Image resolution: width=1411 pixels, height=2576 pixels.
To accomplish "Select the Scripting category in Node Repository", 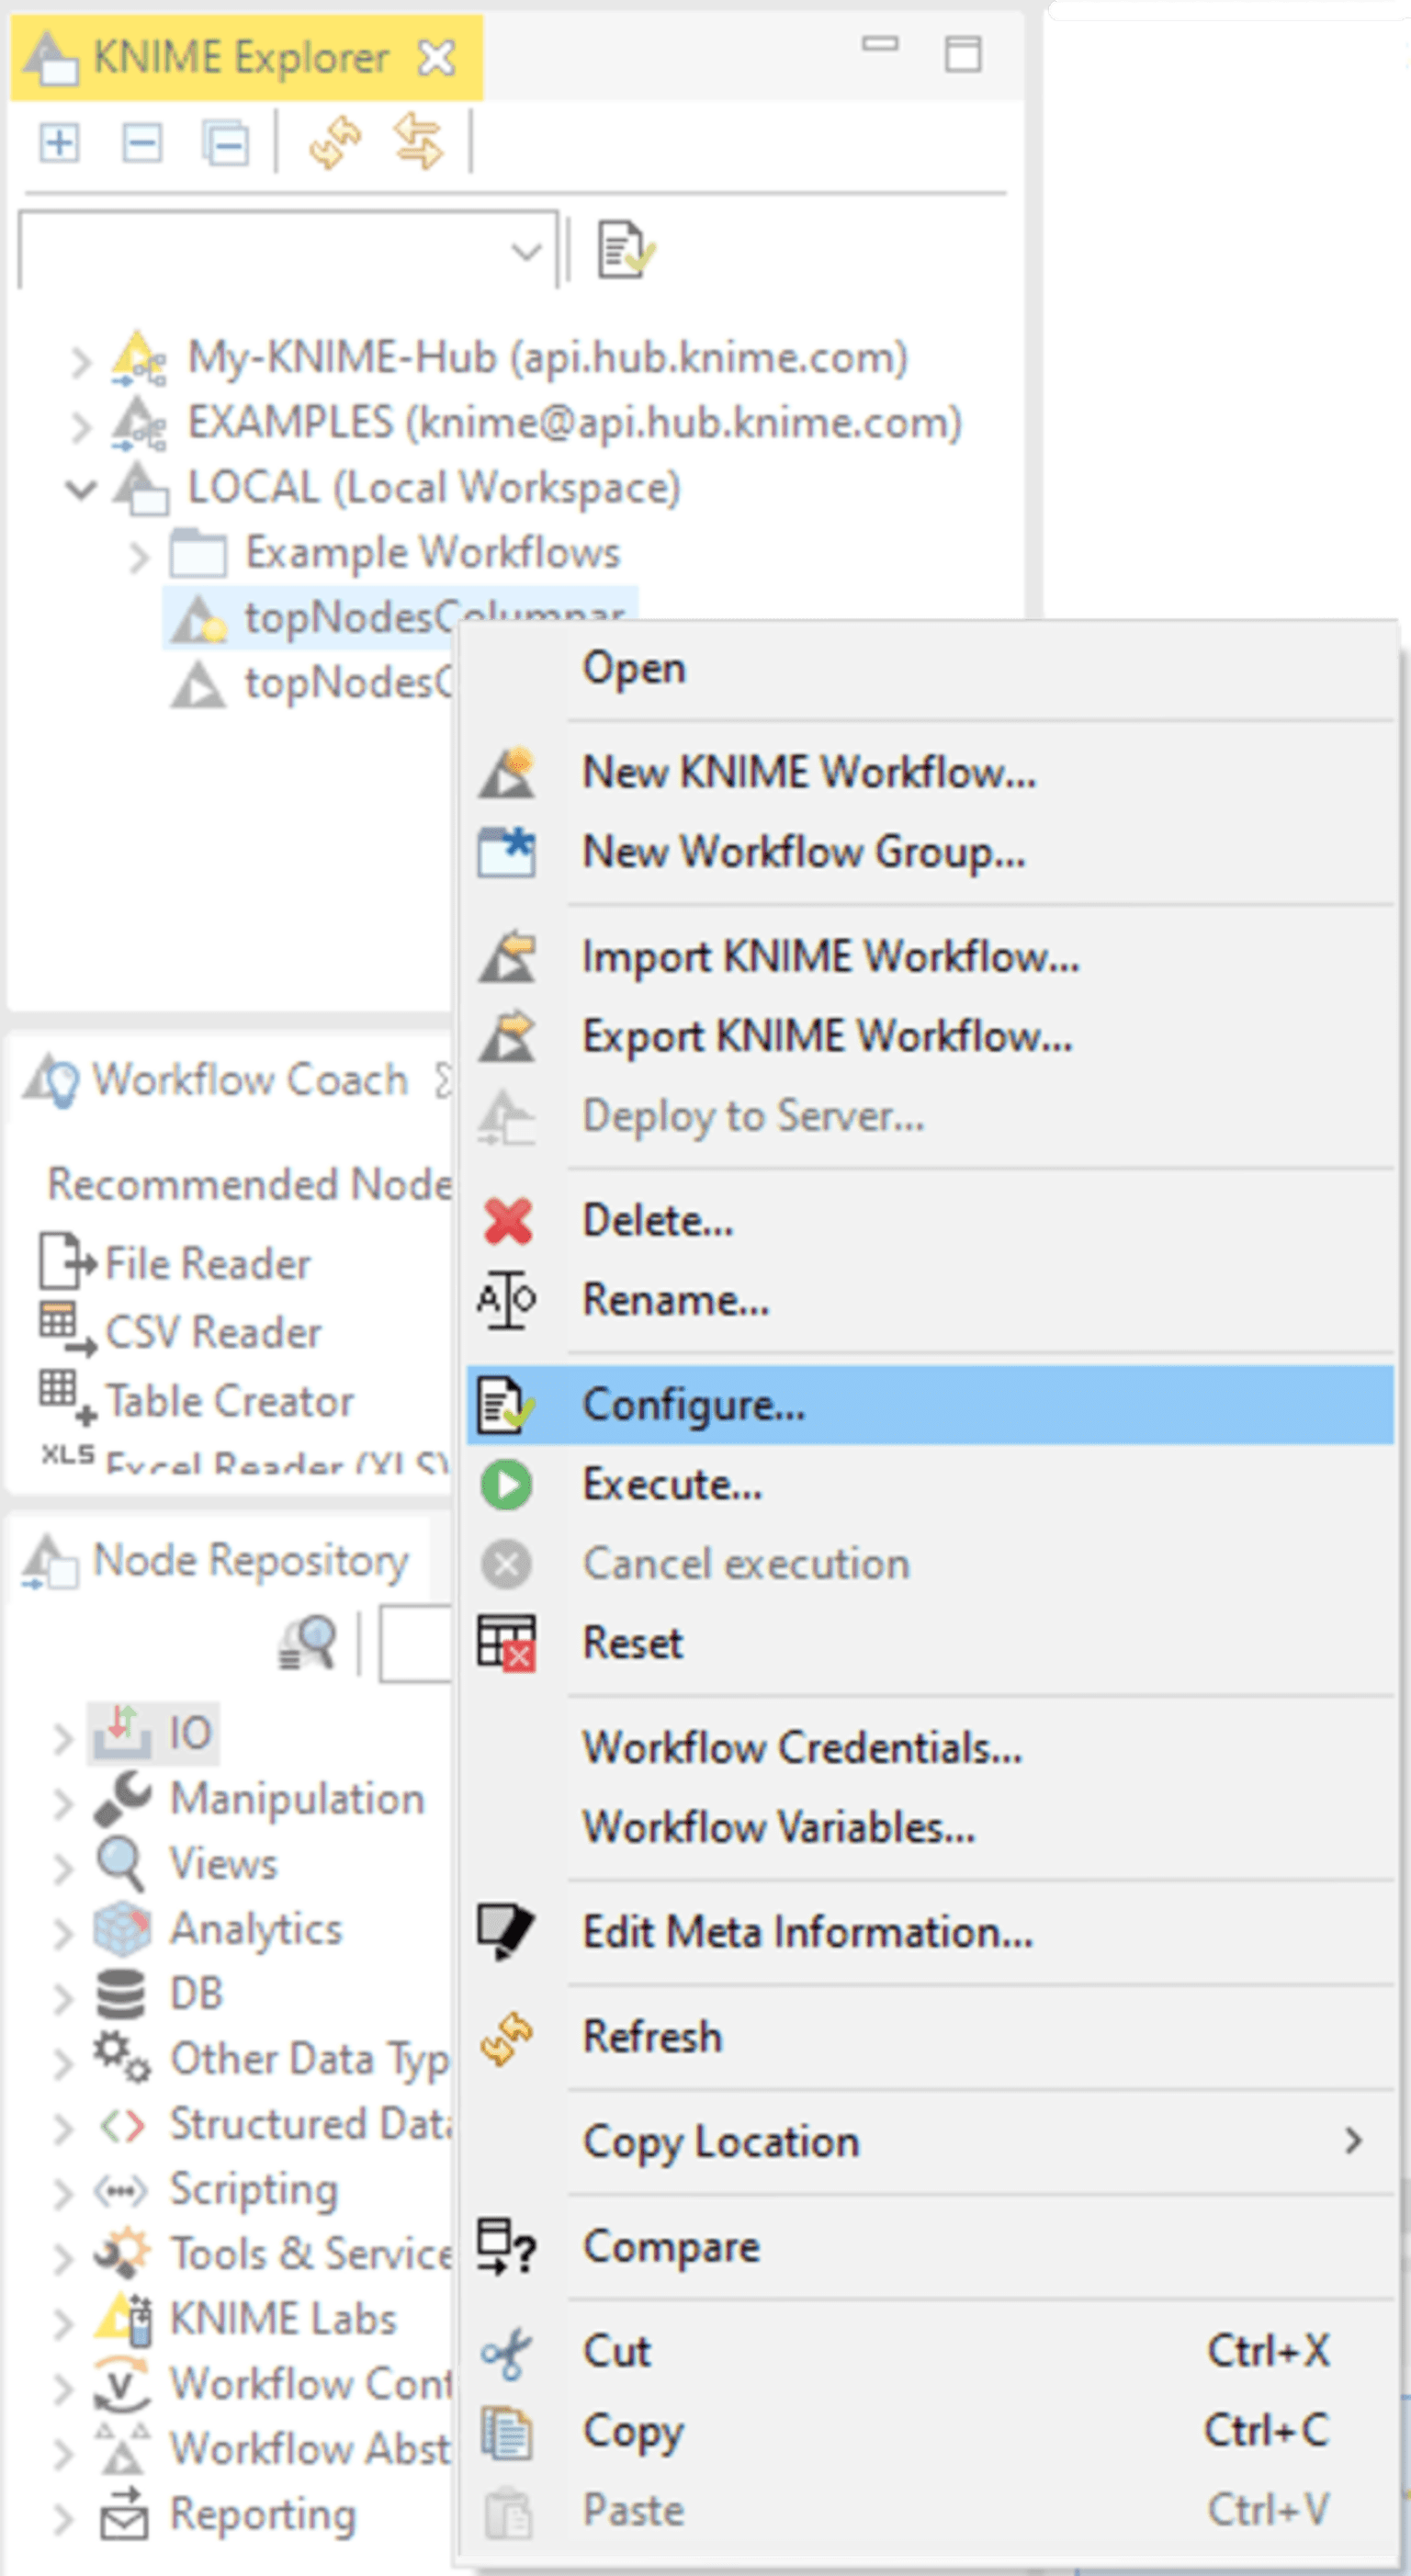I will coord(254,2190).
